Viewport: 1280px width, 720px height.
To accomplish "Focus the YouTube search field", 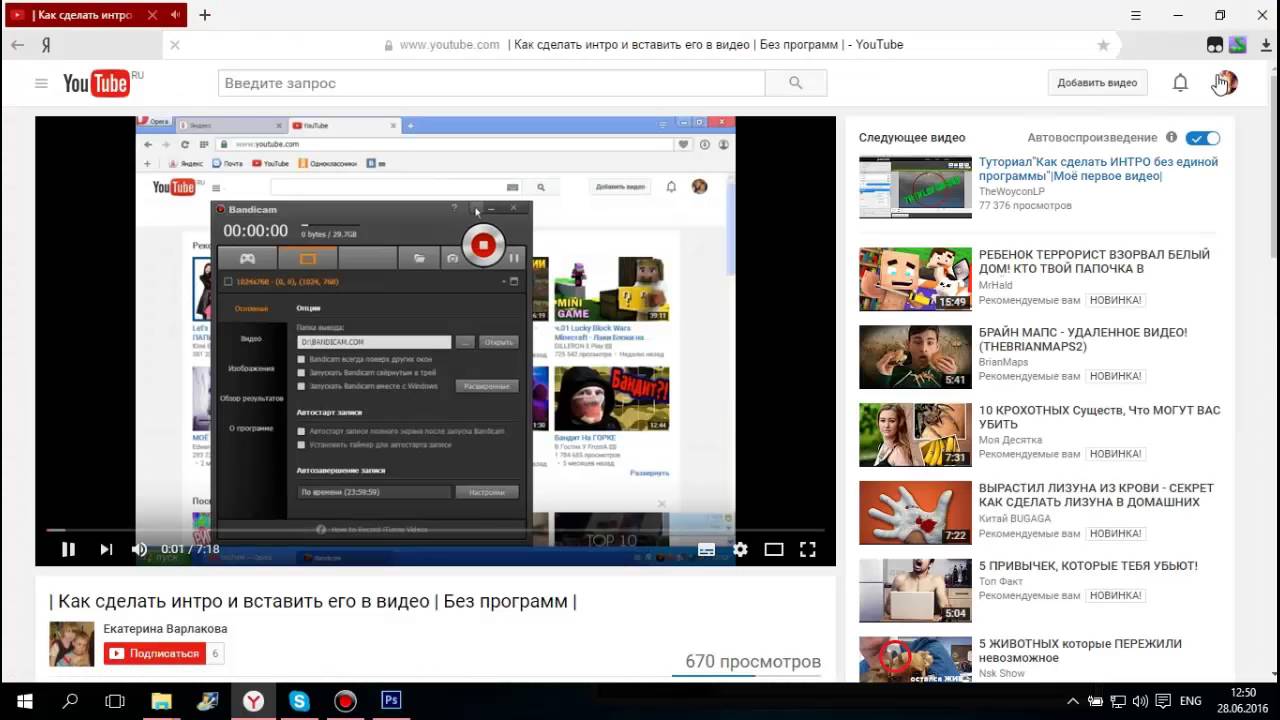I will pos(492,83).
